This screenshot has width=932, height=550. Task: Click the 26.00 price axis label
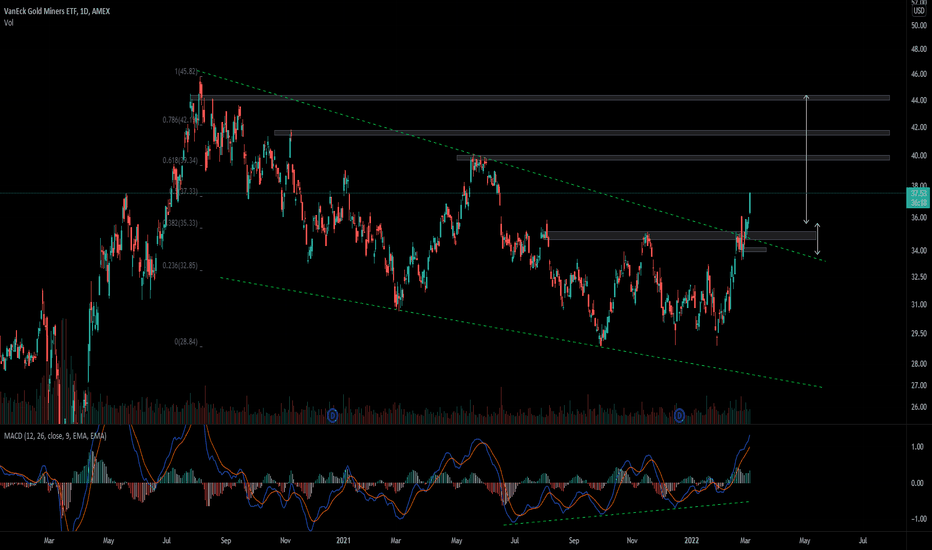pyautogui.click(x=919, y=407)
